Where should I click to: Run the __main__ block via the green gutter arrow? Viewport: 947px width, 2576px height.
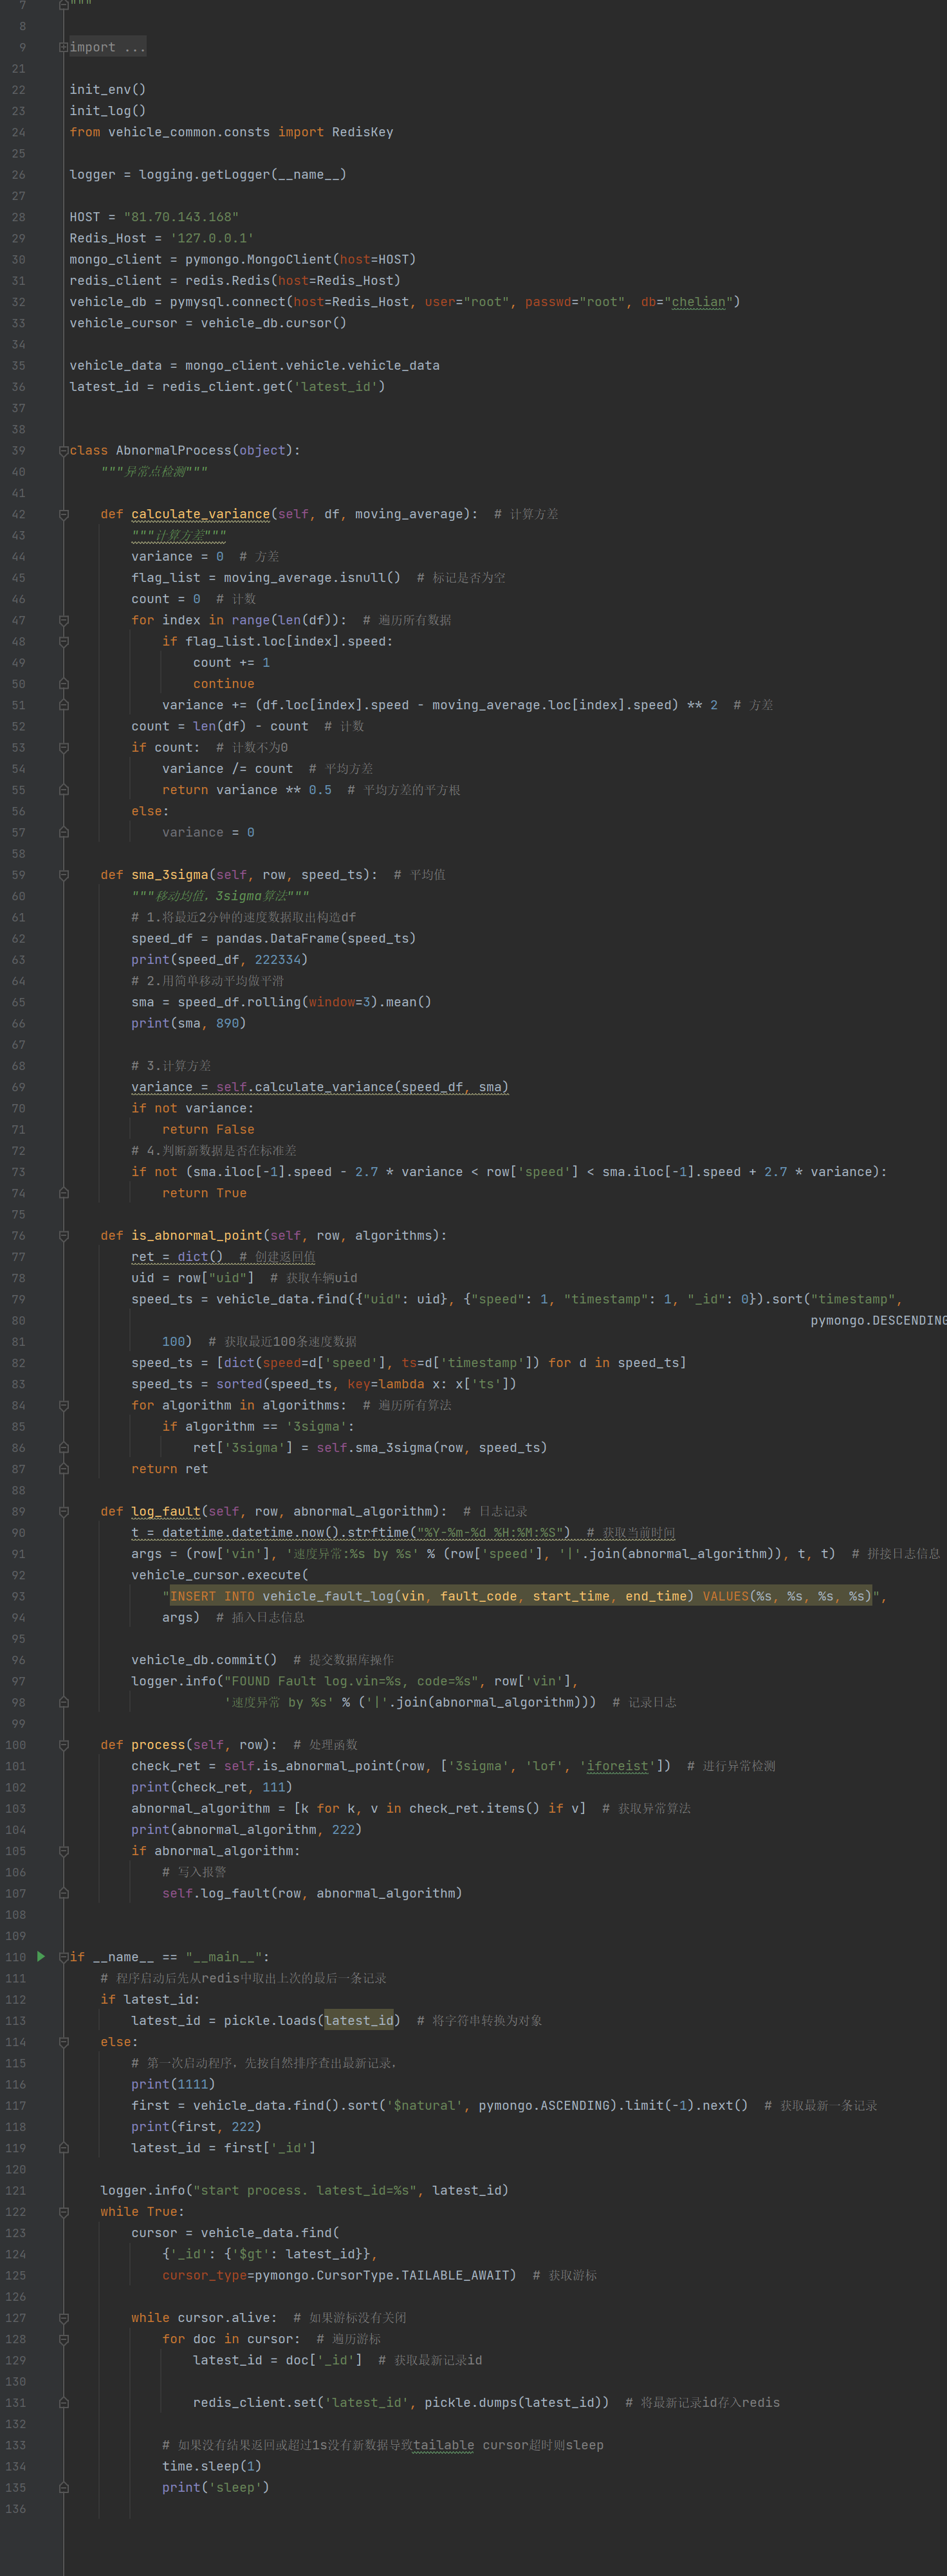41,1956
